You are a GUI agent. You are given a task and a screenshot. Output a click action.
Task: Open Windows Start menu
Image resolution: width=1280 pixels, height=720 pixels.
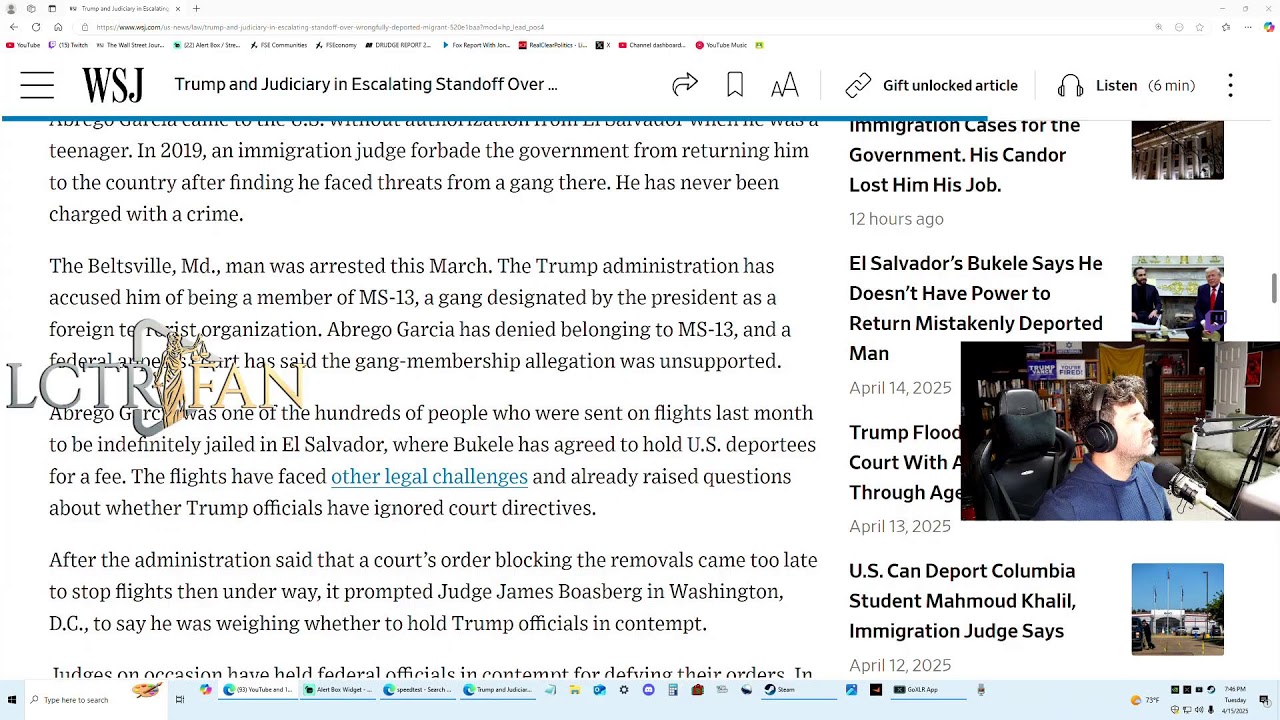pos(12,700)
